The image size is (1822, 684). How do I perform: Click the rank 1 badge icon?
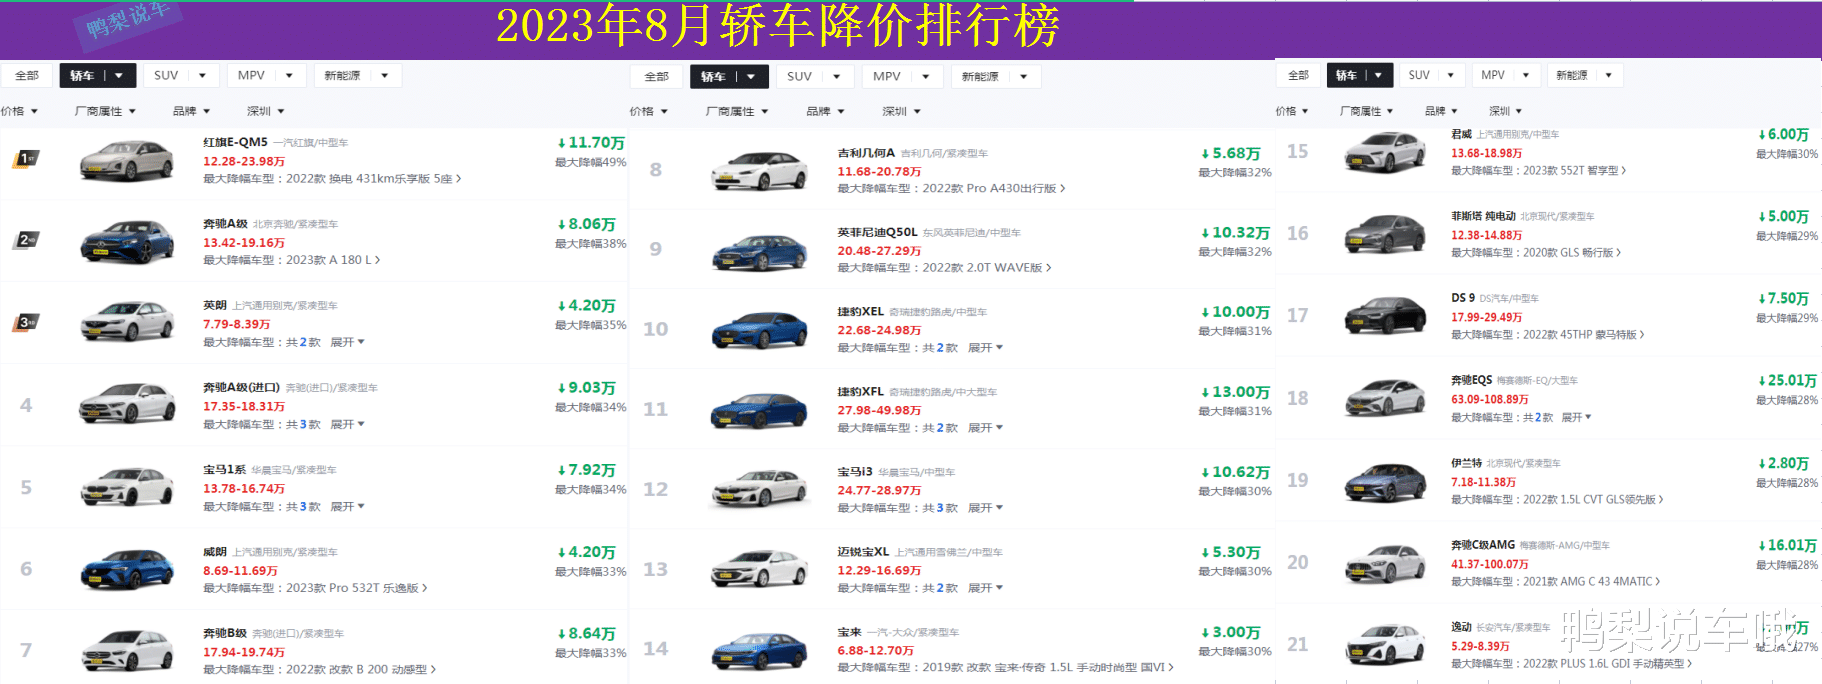pyautogui.click(x=26, y=158)
